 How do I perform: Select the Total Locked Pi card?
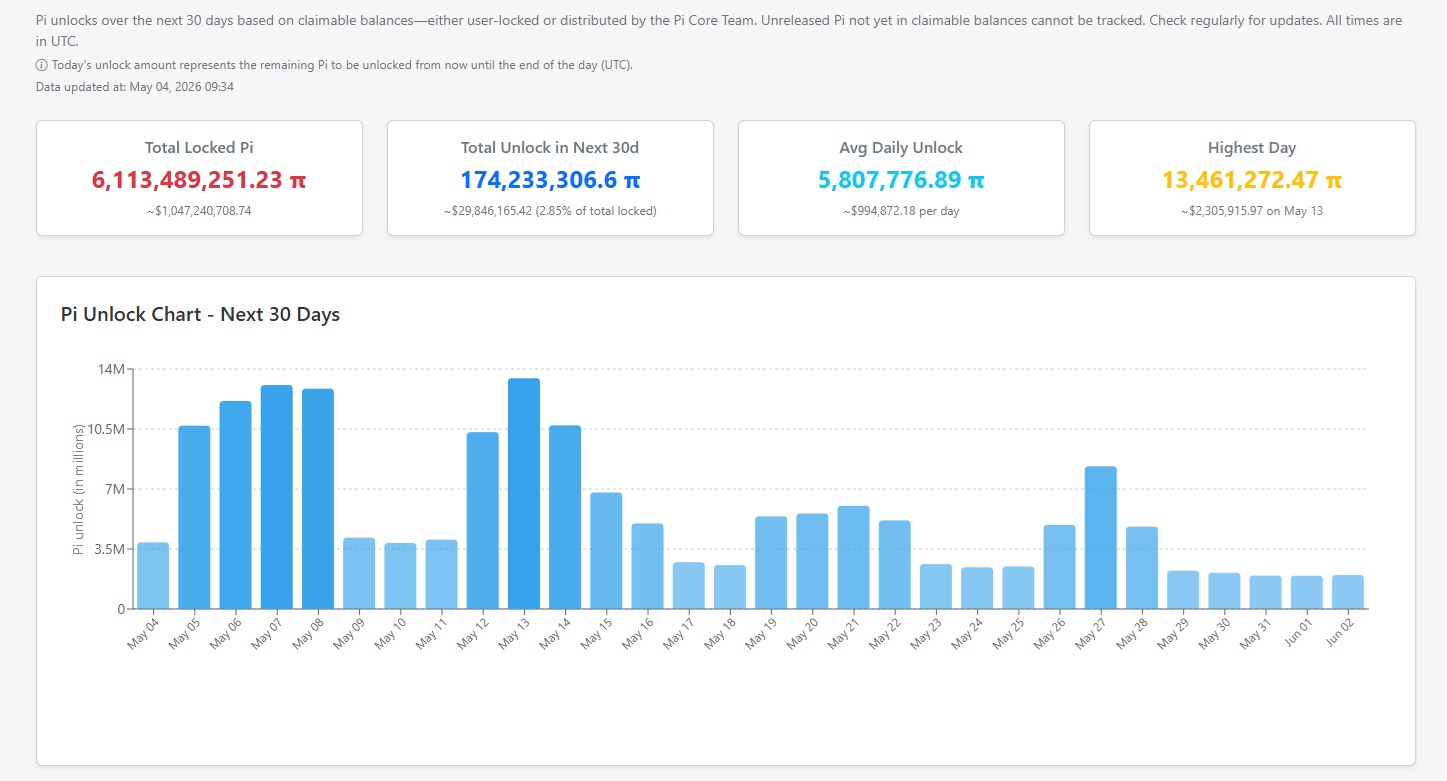pyautogui.click(x=199, y=178)
